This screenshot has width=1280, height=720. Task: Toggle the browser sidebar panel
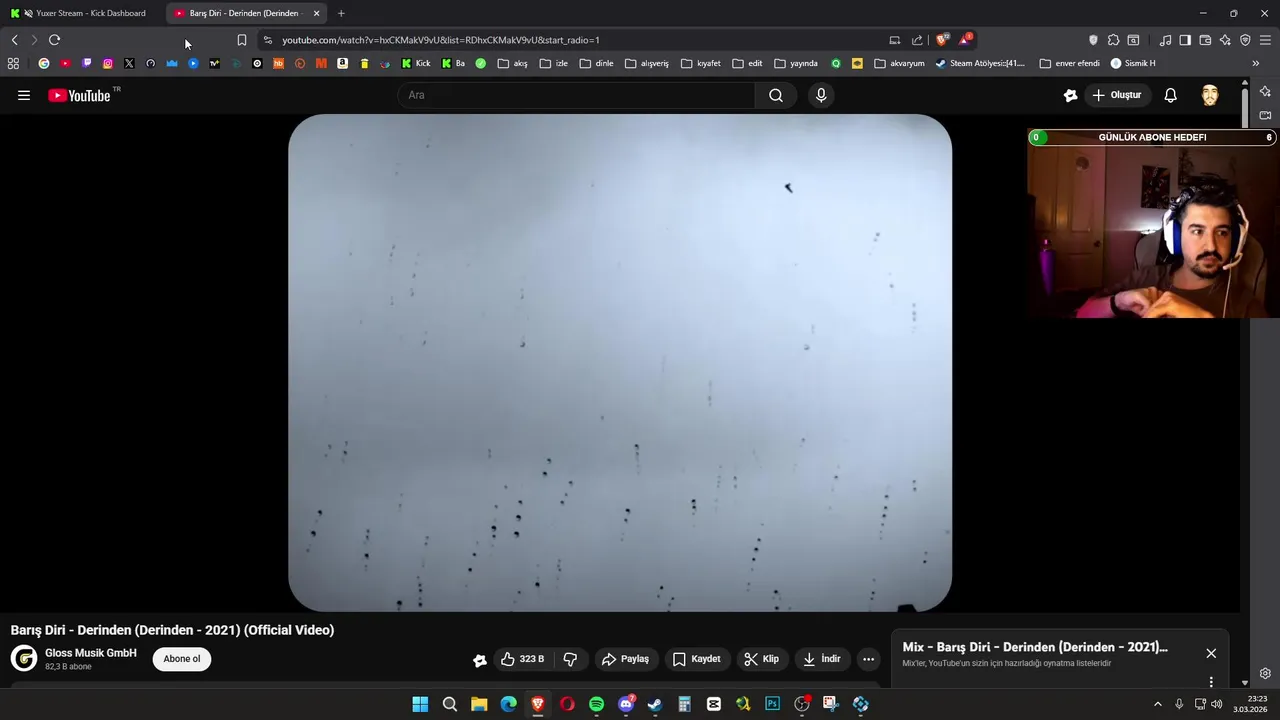[x=1185, y=40]
